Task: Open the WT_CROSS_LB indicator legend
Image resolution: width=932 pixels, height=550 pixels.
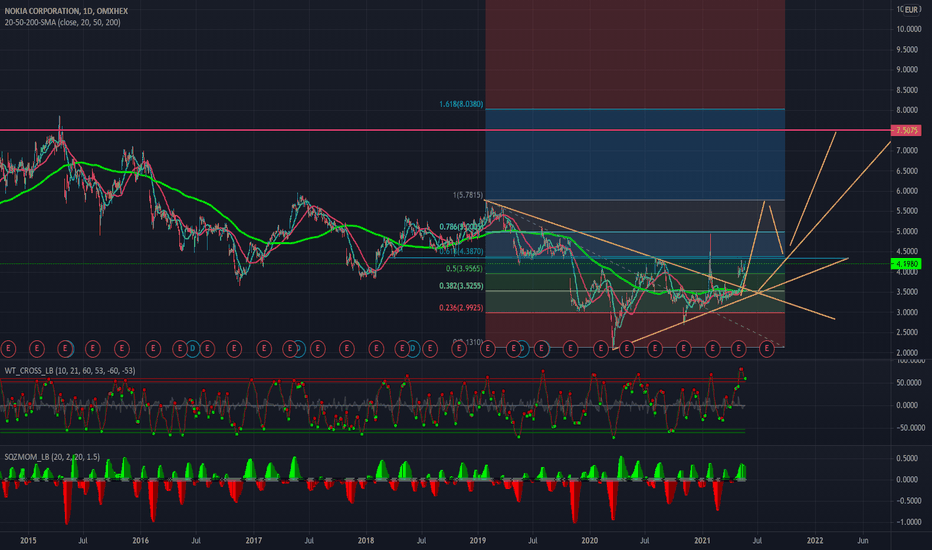Action: point(70,370)
